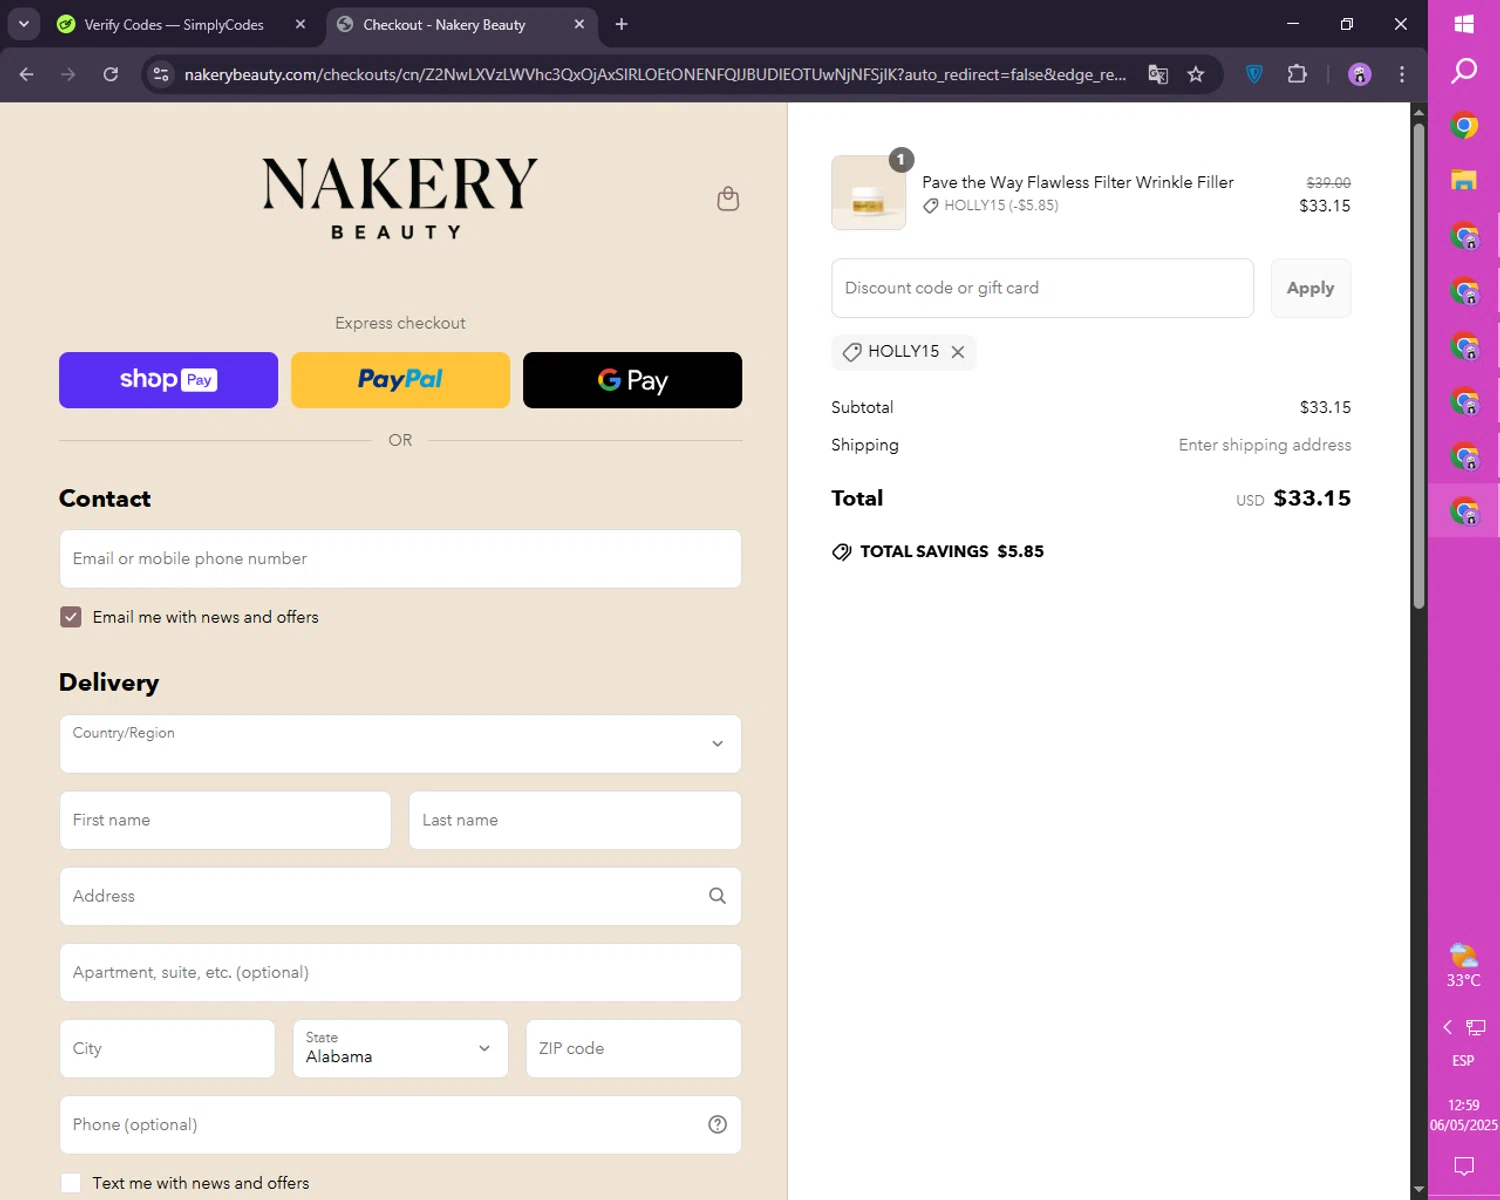Viewport: 1500px width, 1200px height.
Task: Reload the checkout page
Action: click(111, 74)
